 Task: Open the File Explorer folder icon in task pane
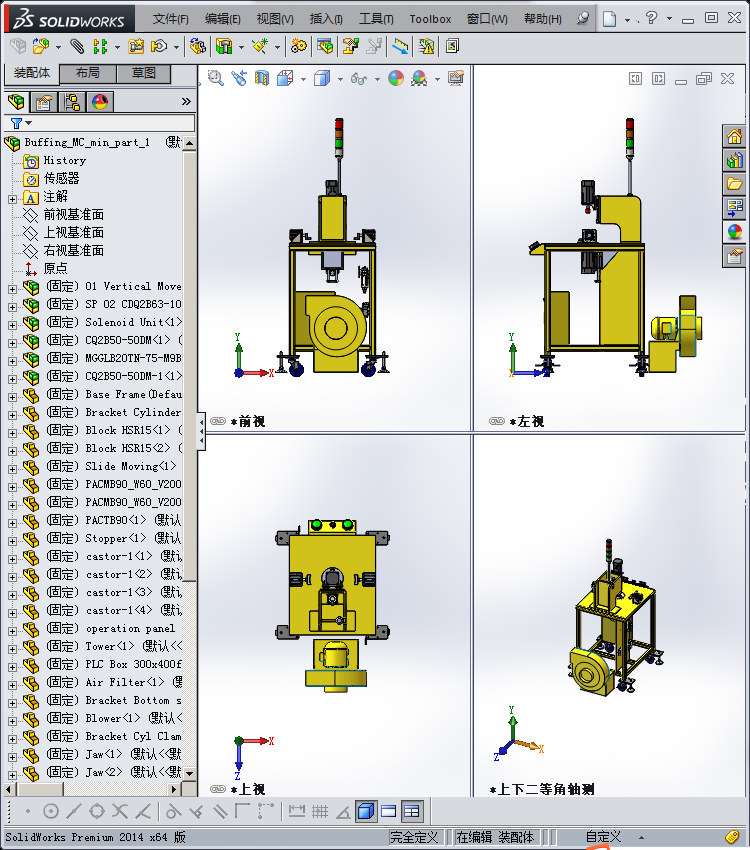point(734,184)
